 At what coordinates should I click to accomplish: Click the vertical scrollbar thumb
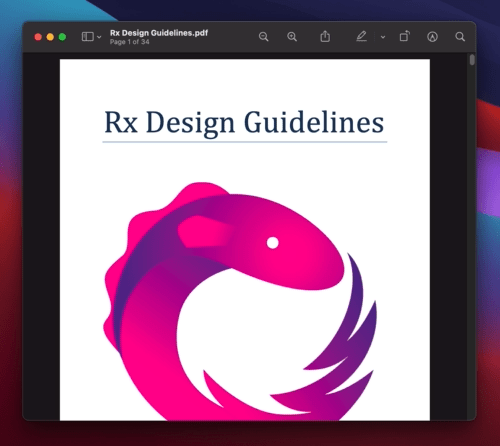click(x=472, y=60)
